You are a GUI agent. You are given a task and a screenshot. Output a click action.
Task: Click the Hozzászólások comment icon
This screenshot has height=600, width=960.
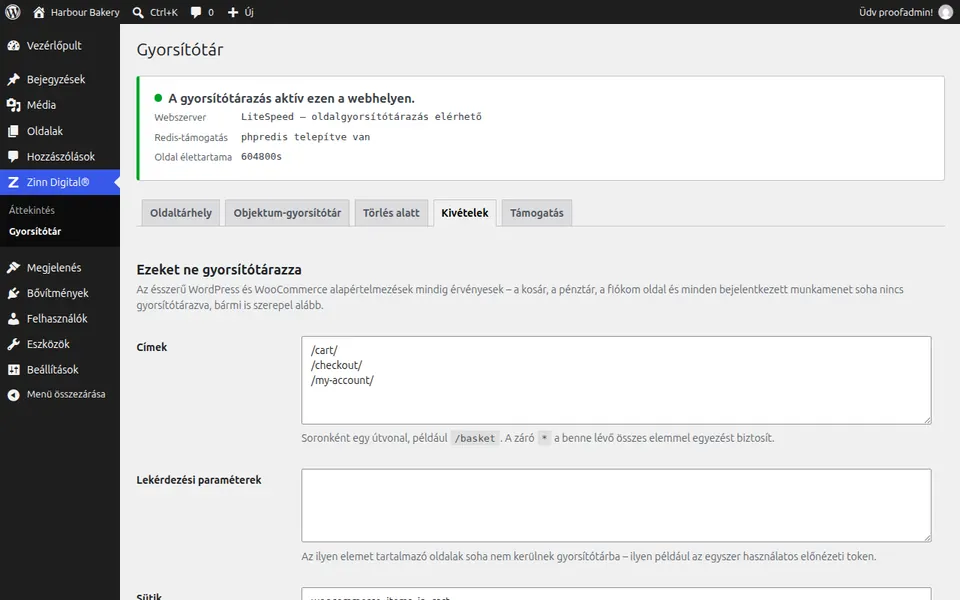[x=13, y=157]
